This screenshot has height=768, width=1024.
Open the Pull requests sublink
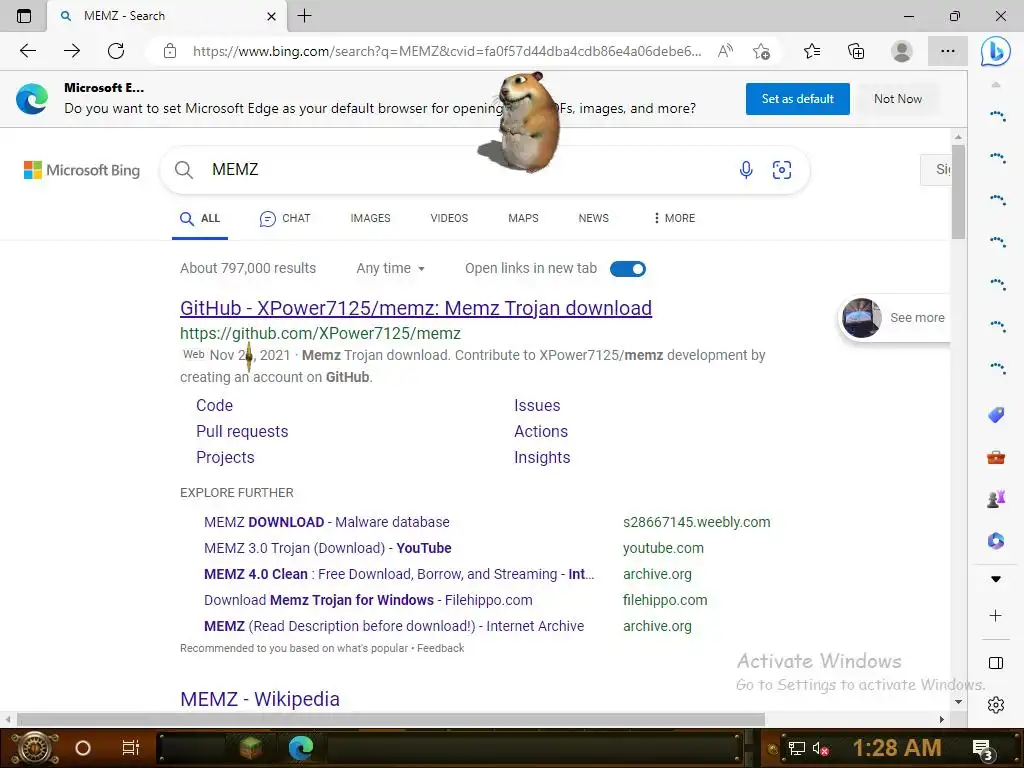coord(242,431)
